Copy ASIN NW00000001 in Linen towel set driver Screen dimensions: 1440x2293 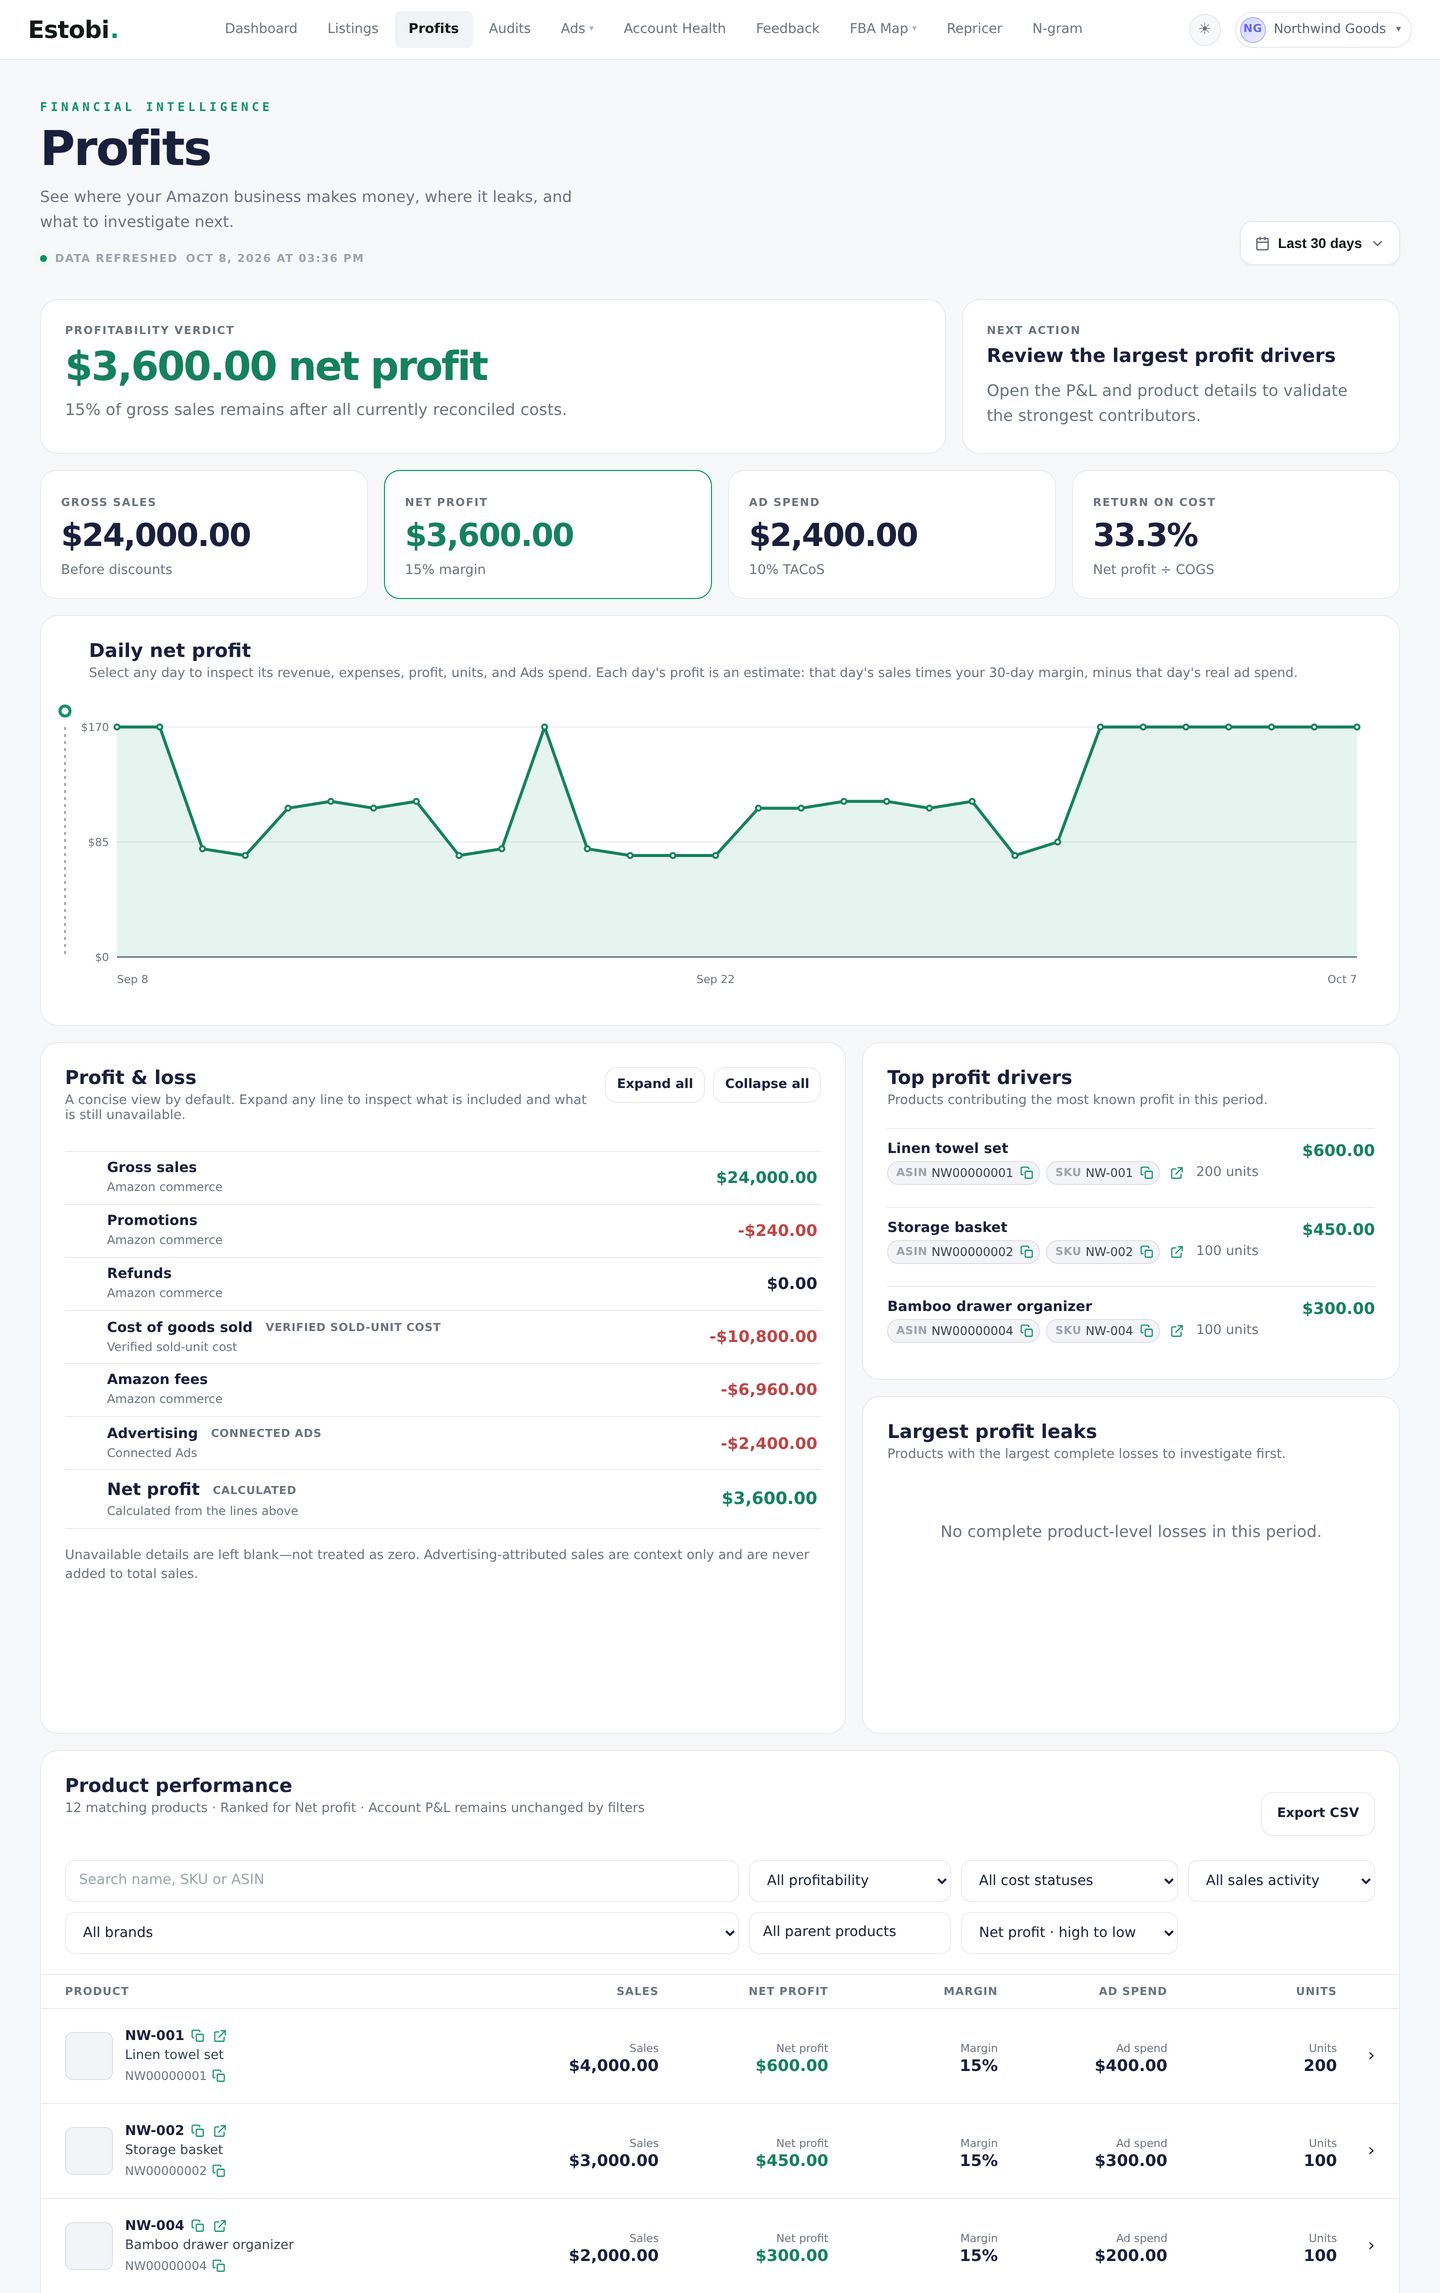pos(1026,1173)
